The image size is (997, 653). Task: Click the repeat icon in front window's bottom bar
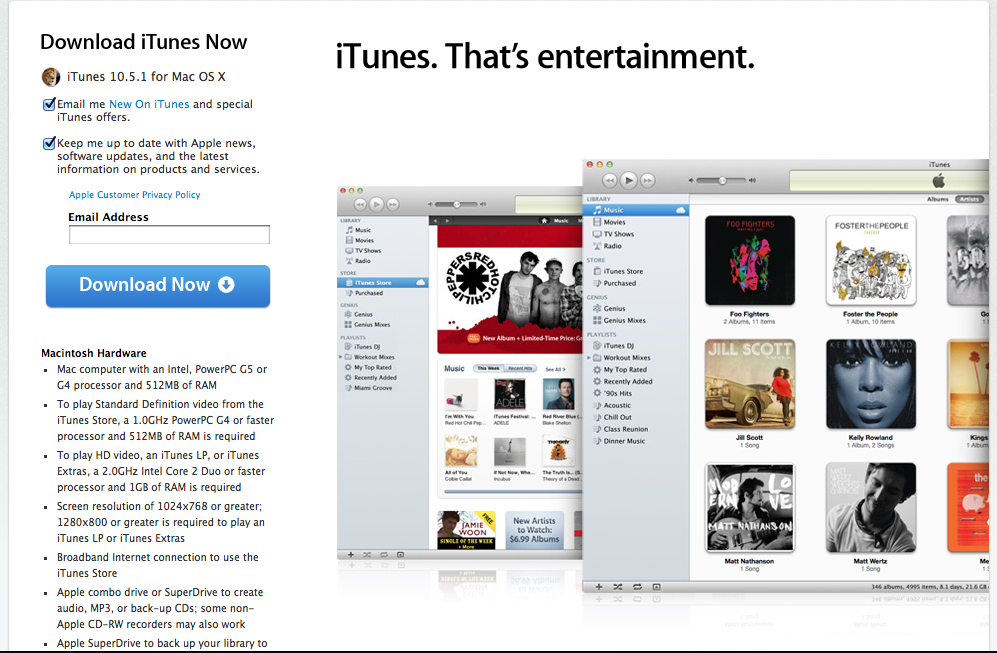(637, 586)
